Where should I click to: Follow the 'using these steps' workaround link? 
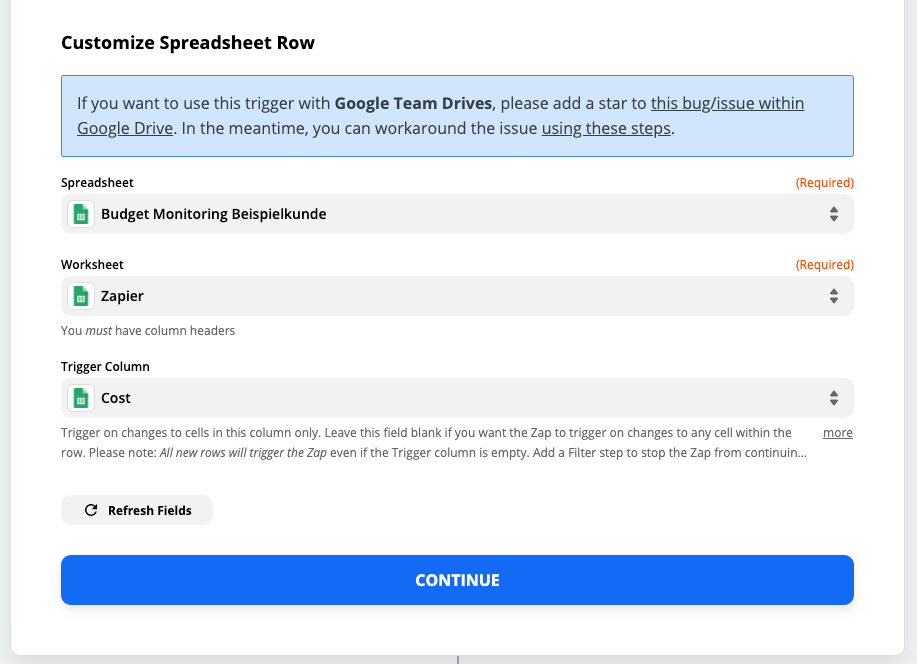click(x=606, y=128)
